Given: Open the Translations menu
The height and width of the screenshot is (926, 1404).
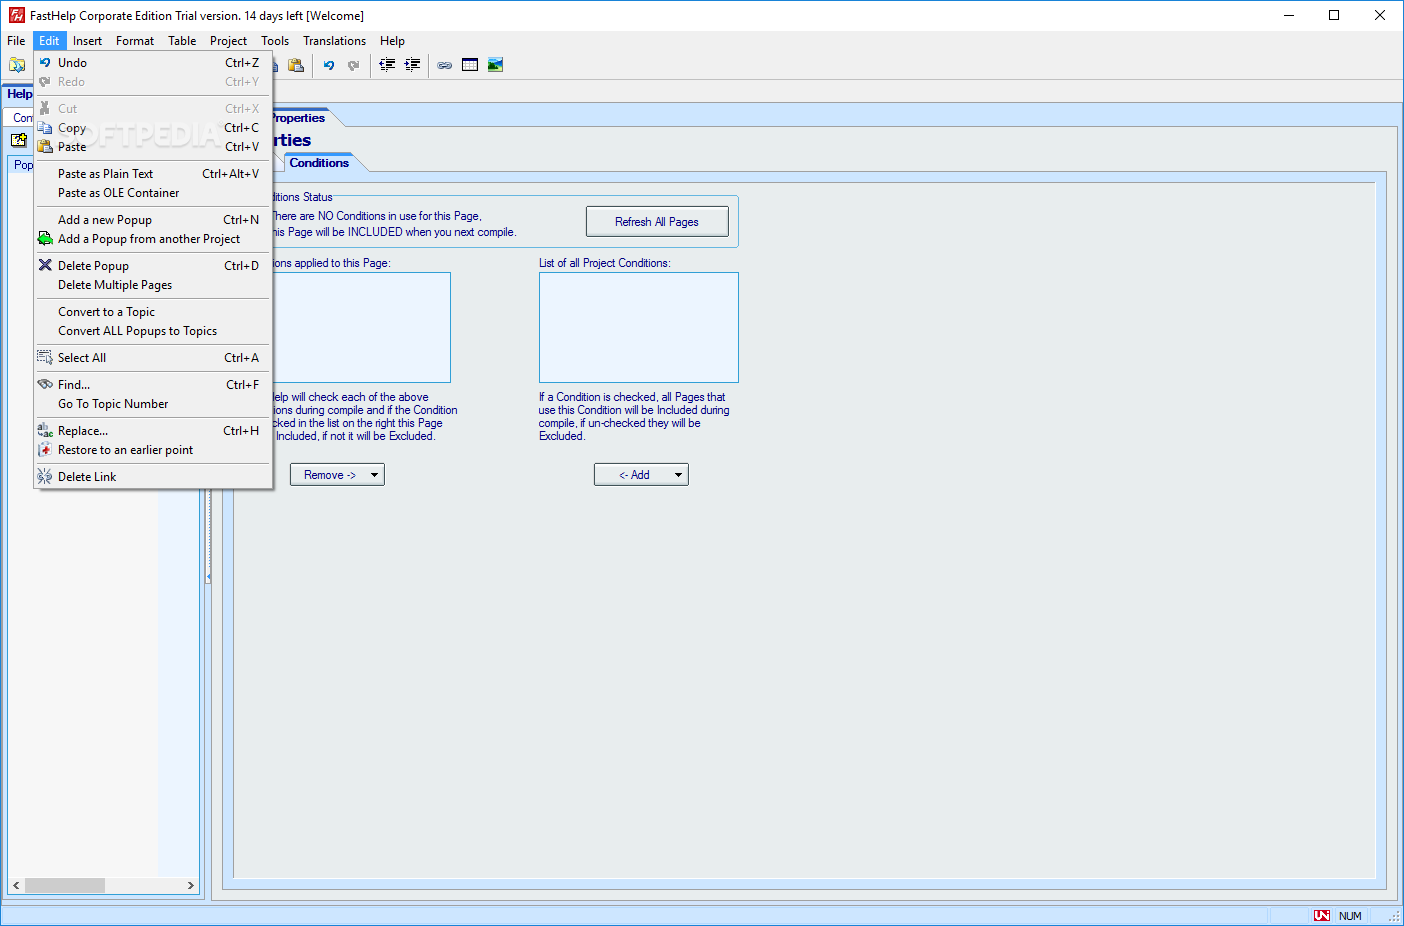Looking at the screenshot, I should [x=334, y=41].
